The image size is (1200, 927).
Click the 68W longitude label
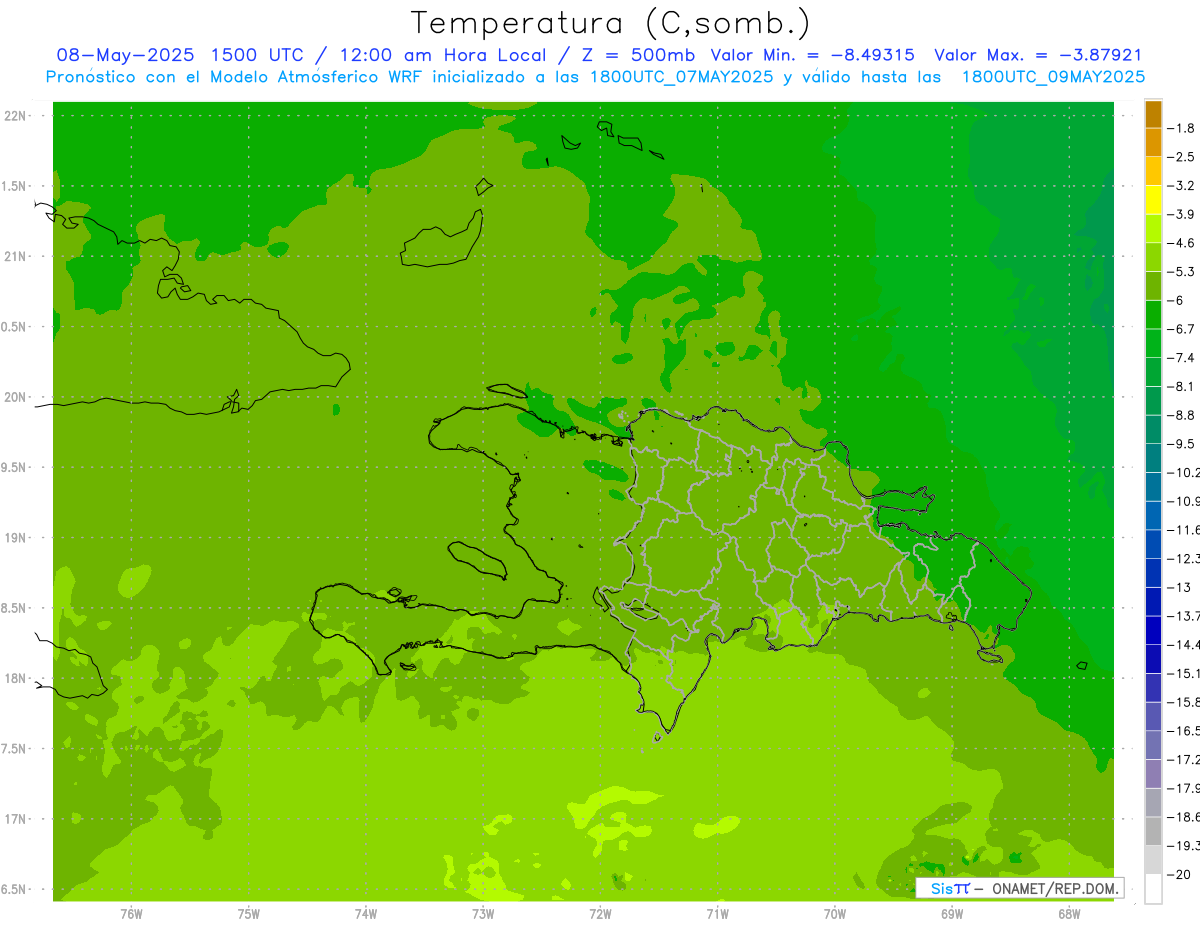point(1069,913)
